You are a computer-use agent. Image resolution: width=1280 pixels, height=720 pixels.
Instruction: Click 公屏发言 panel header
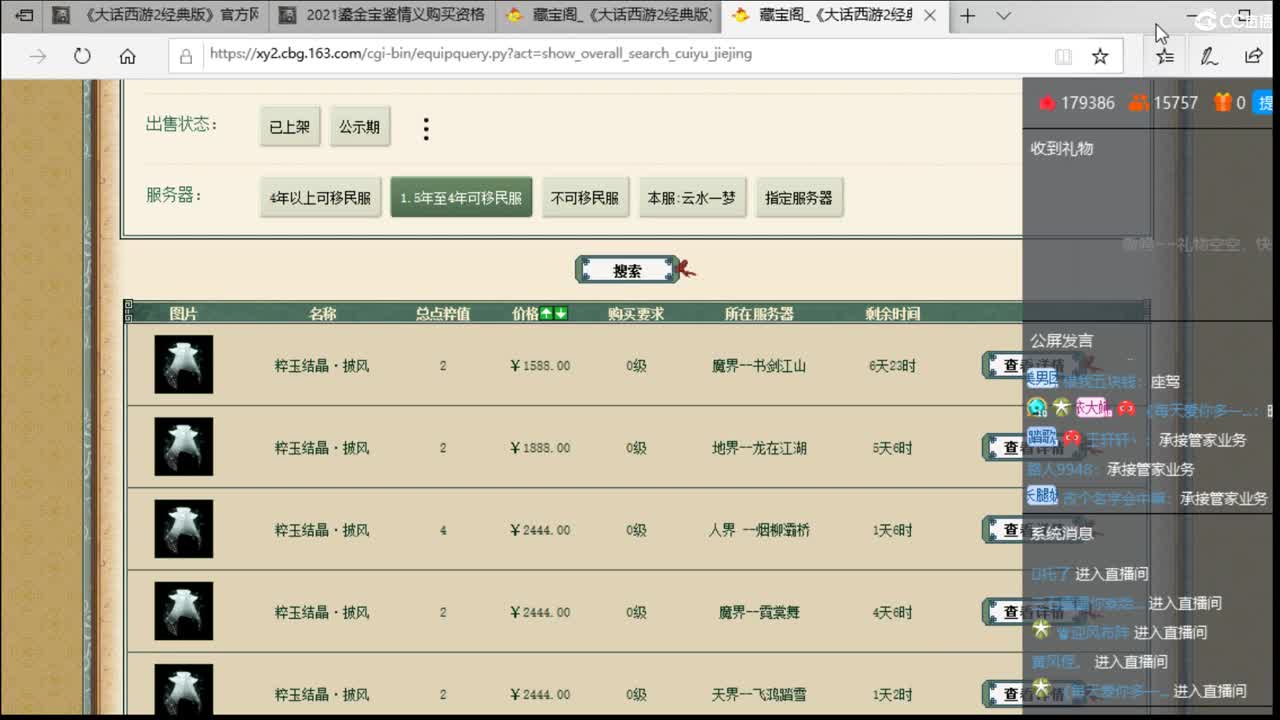(x=1062, y=341)
